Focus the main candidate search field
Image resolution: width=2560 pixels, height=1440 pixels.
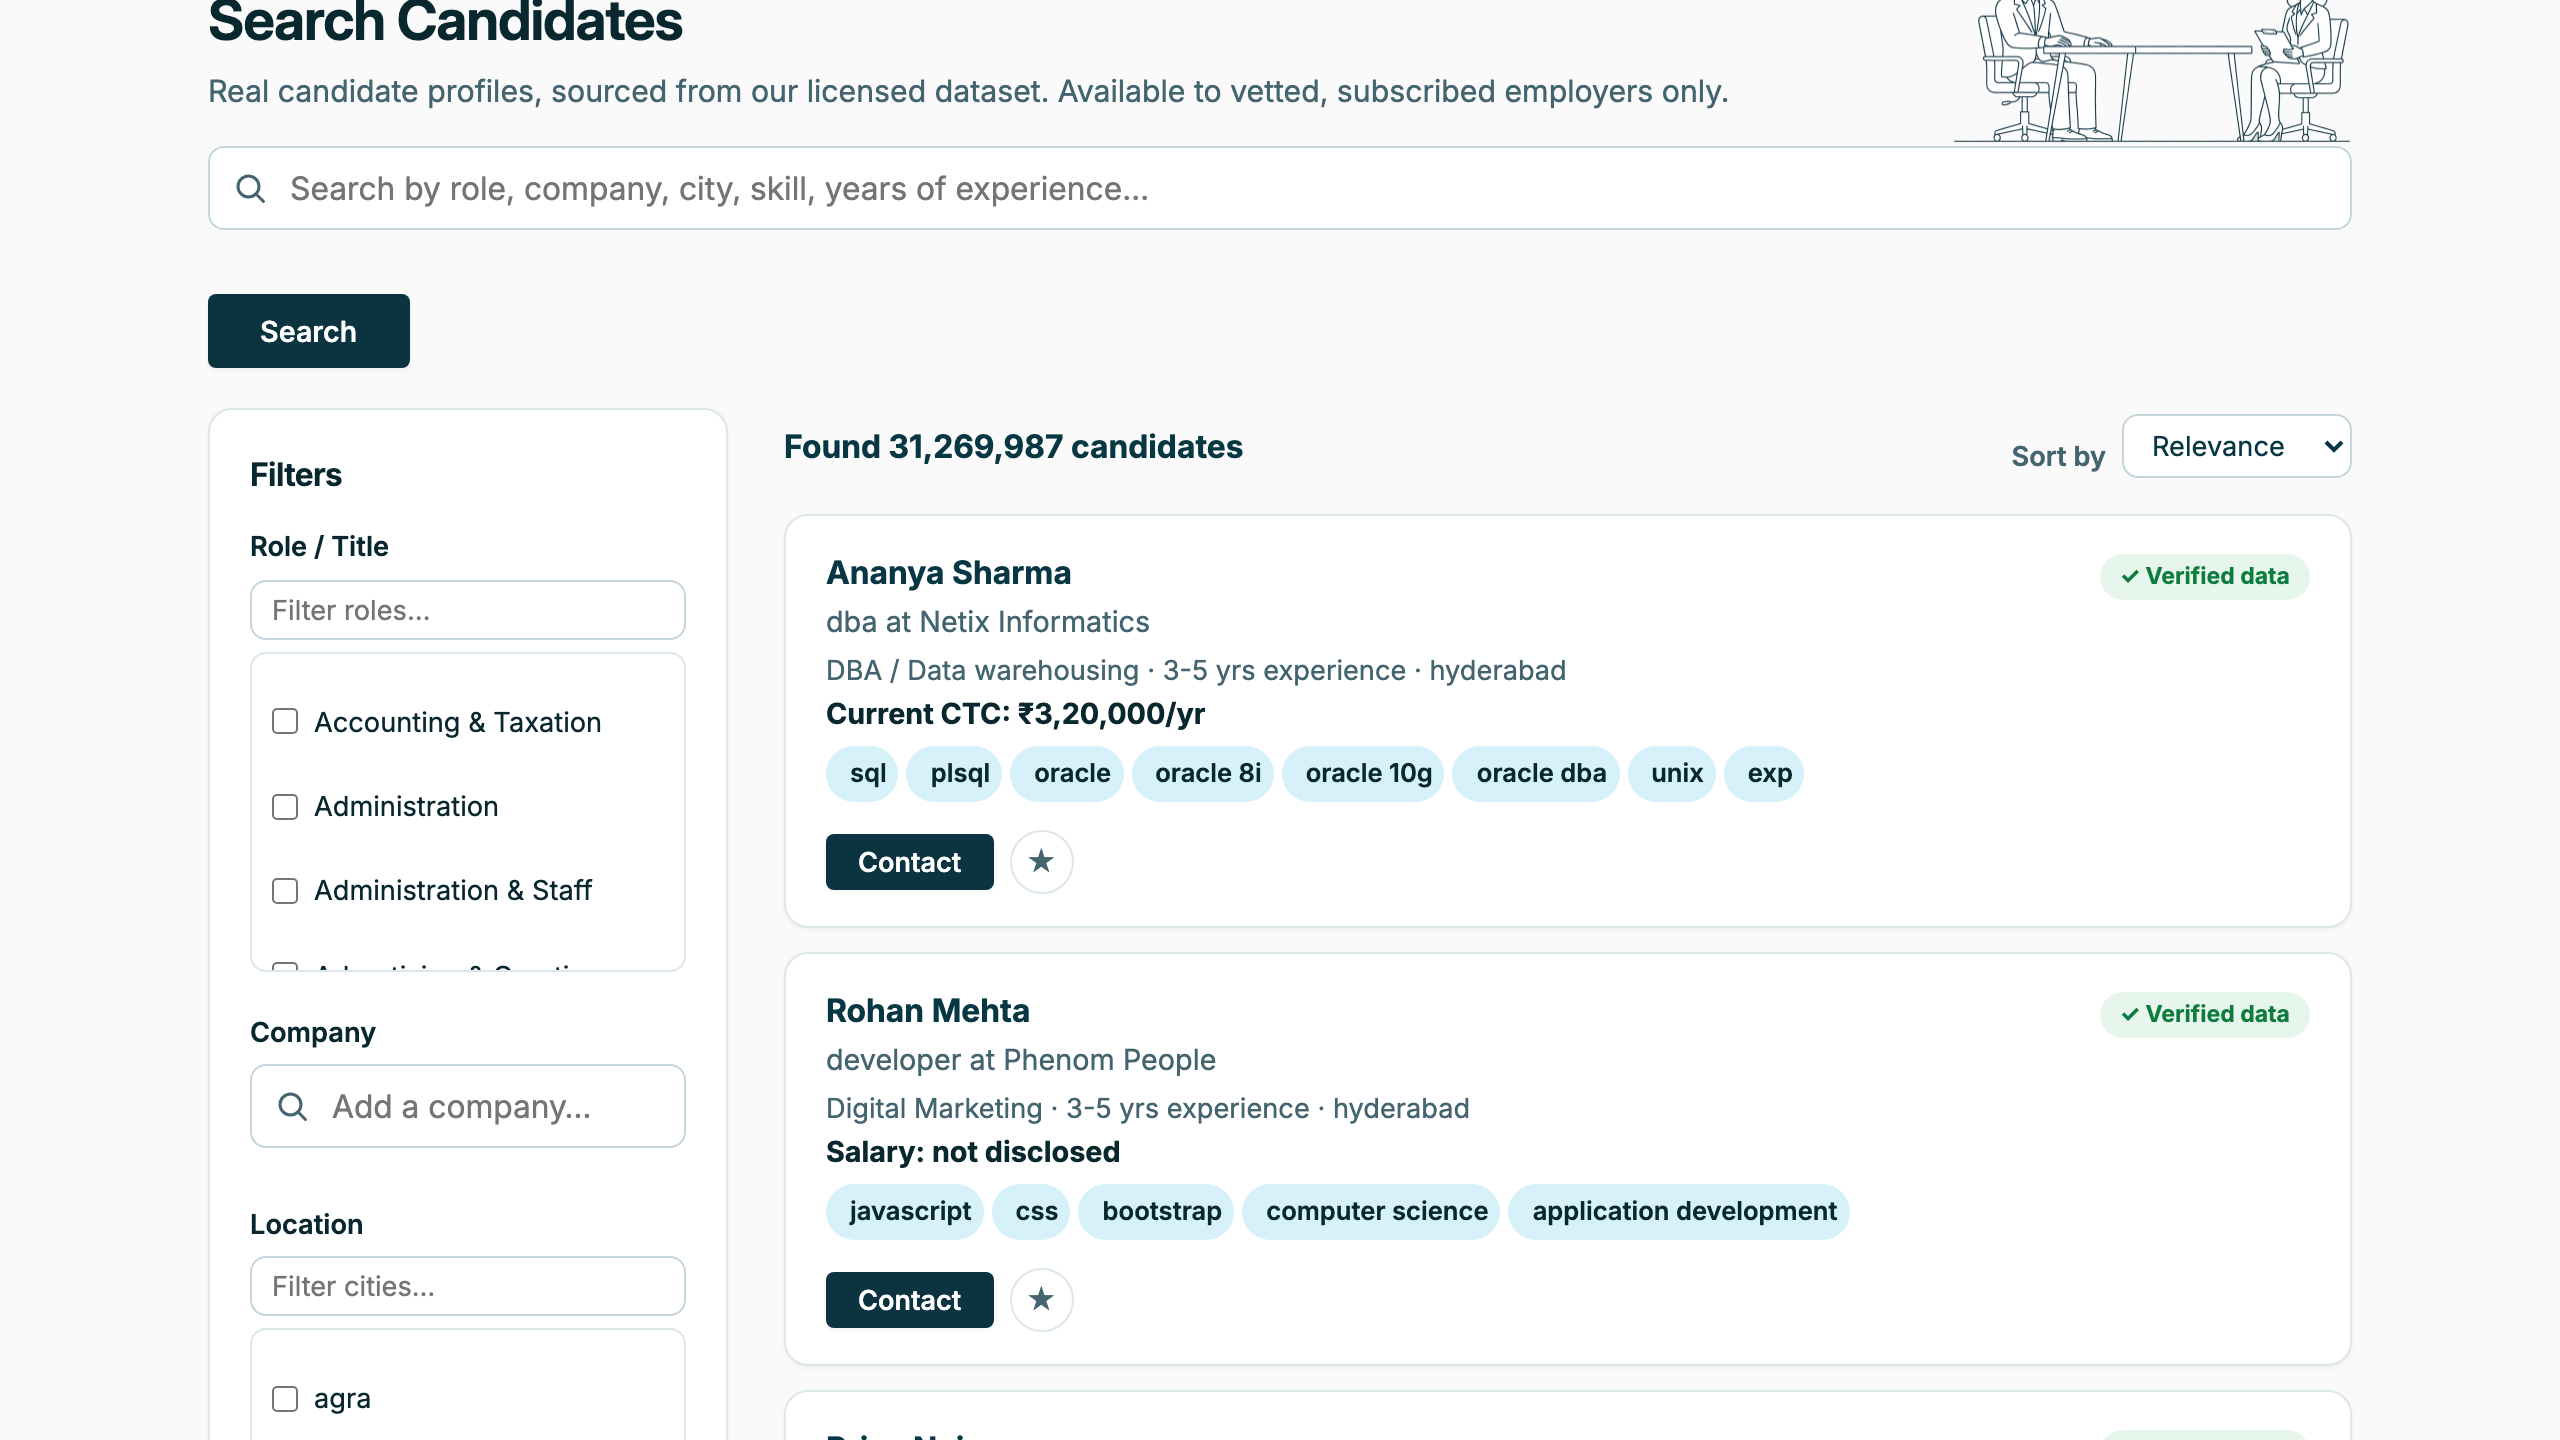[1279, 188]
